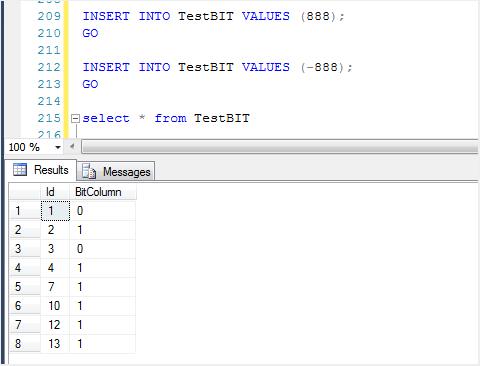This screenshot has width=480, height=366.
Task: Select row header number 8
Action: coord(25,344)
